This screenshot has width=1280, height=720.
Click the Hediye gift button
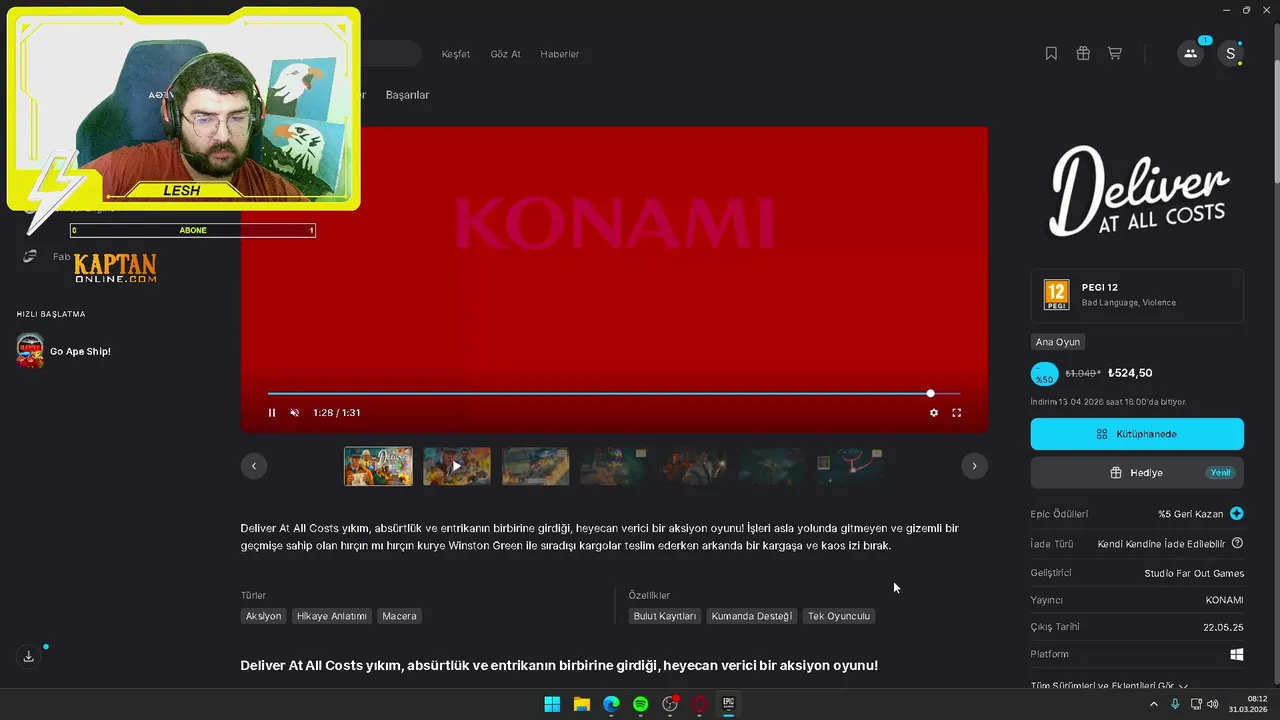[x=1137, y=473]
